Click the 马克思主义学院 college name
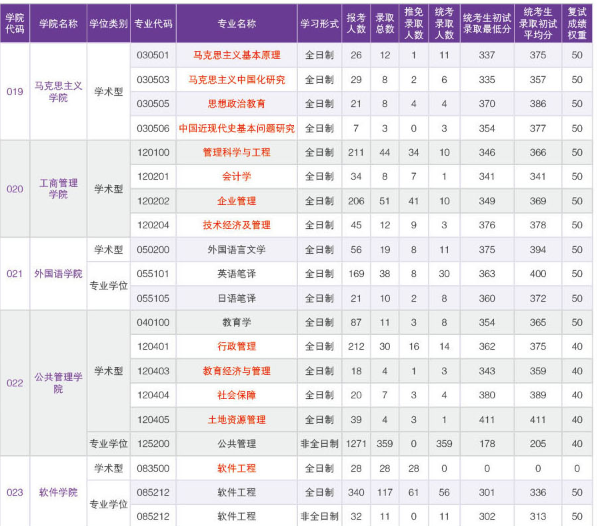 tap(58, 92)
